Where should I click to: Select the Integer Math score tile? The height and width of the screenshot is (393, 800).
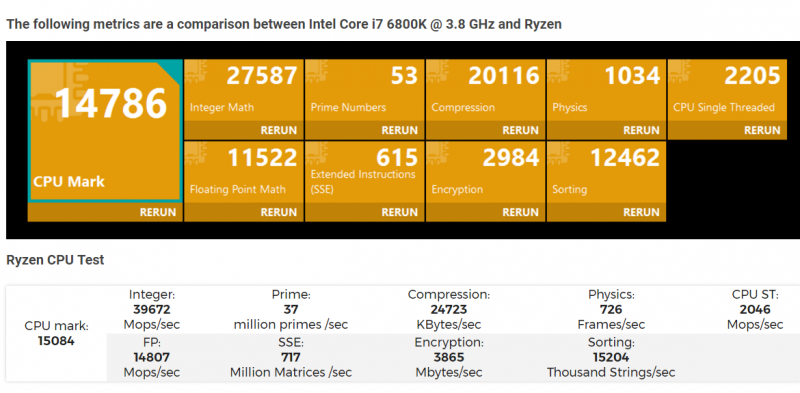pos(243,90)
